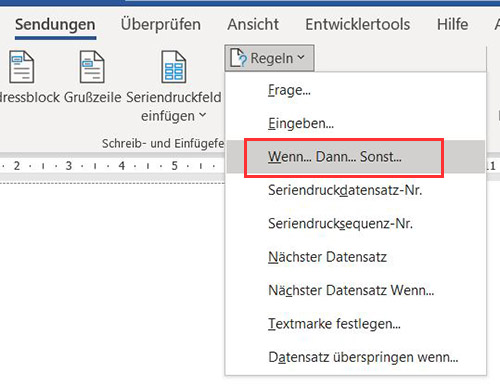The height and width of the screenshot is (386, 500).
Task: Expand the Seriendruckfeld einfügen dropdown arrow
Action: tap(202, 115)
